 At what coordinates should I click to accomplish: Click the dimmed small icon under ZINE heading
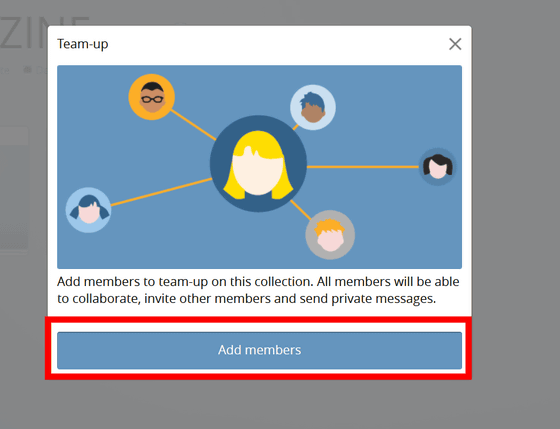tap(27, 70)
